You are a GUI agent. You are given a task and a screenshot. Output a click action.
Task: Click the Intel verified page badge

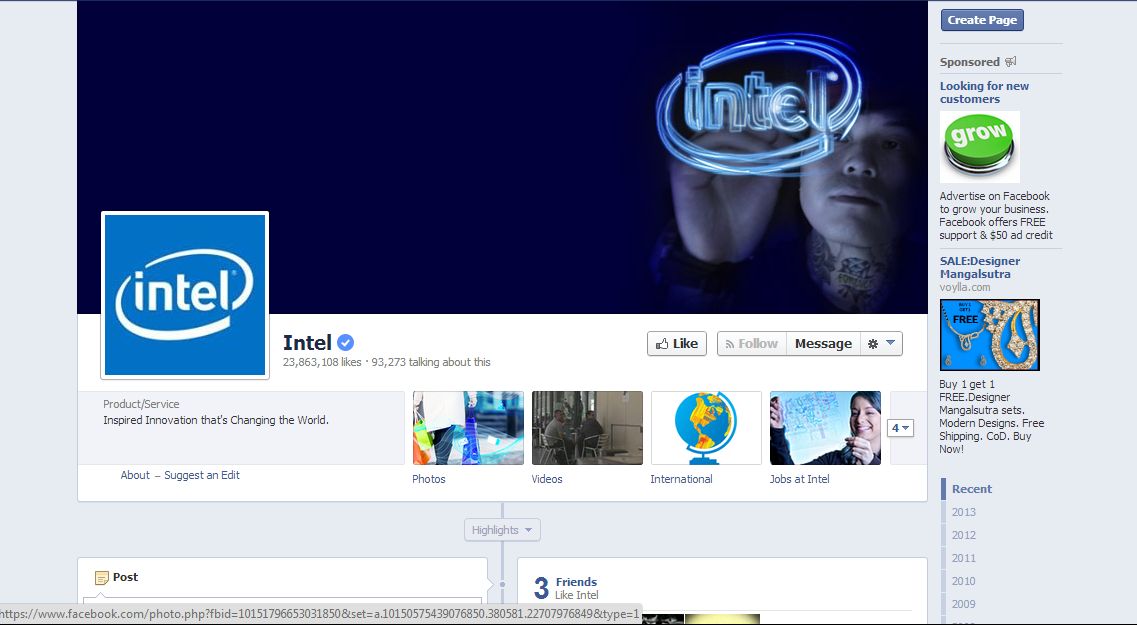coord(345,343)
